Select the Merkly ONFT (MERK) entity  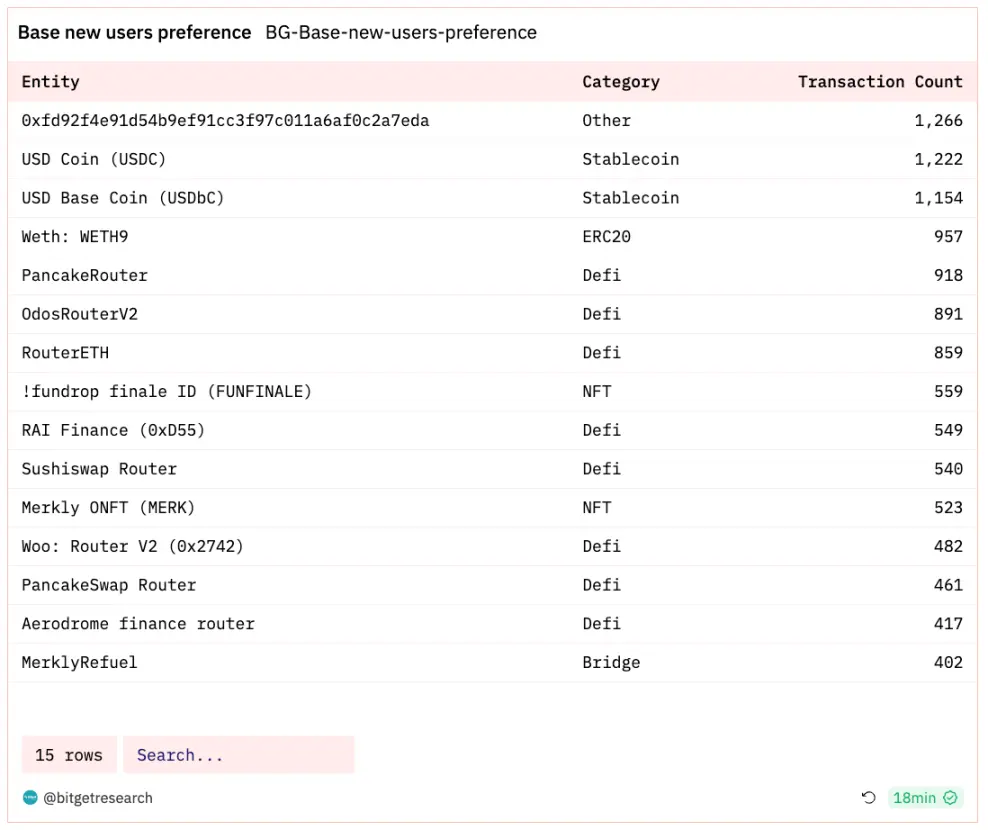[x=108, y=507]
